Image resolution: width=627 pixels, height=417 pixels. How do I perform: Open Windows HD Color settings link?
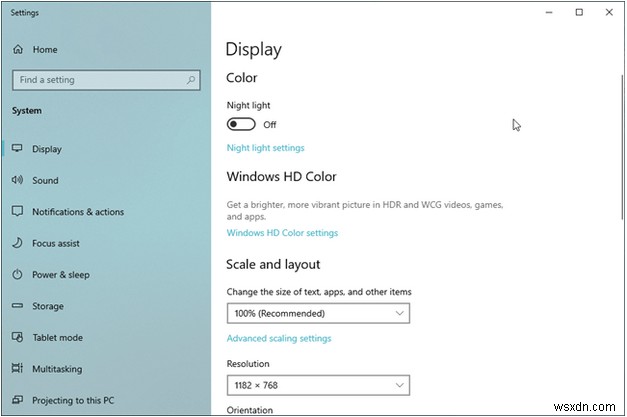(x=282, y=233)
